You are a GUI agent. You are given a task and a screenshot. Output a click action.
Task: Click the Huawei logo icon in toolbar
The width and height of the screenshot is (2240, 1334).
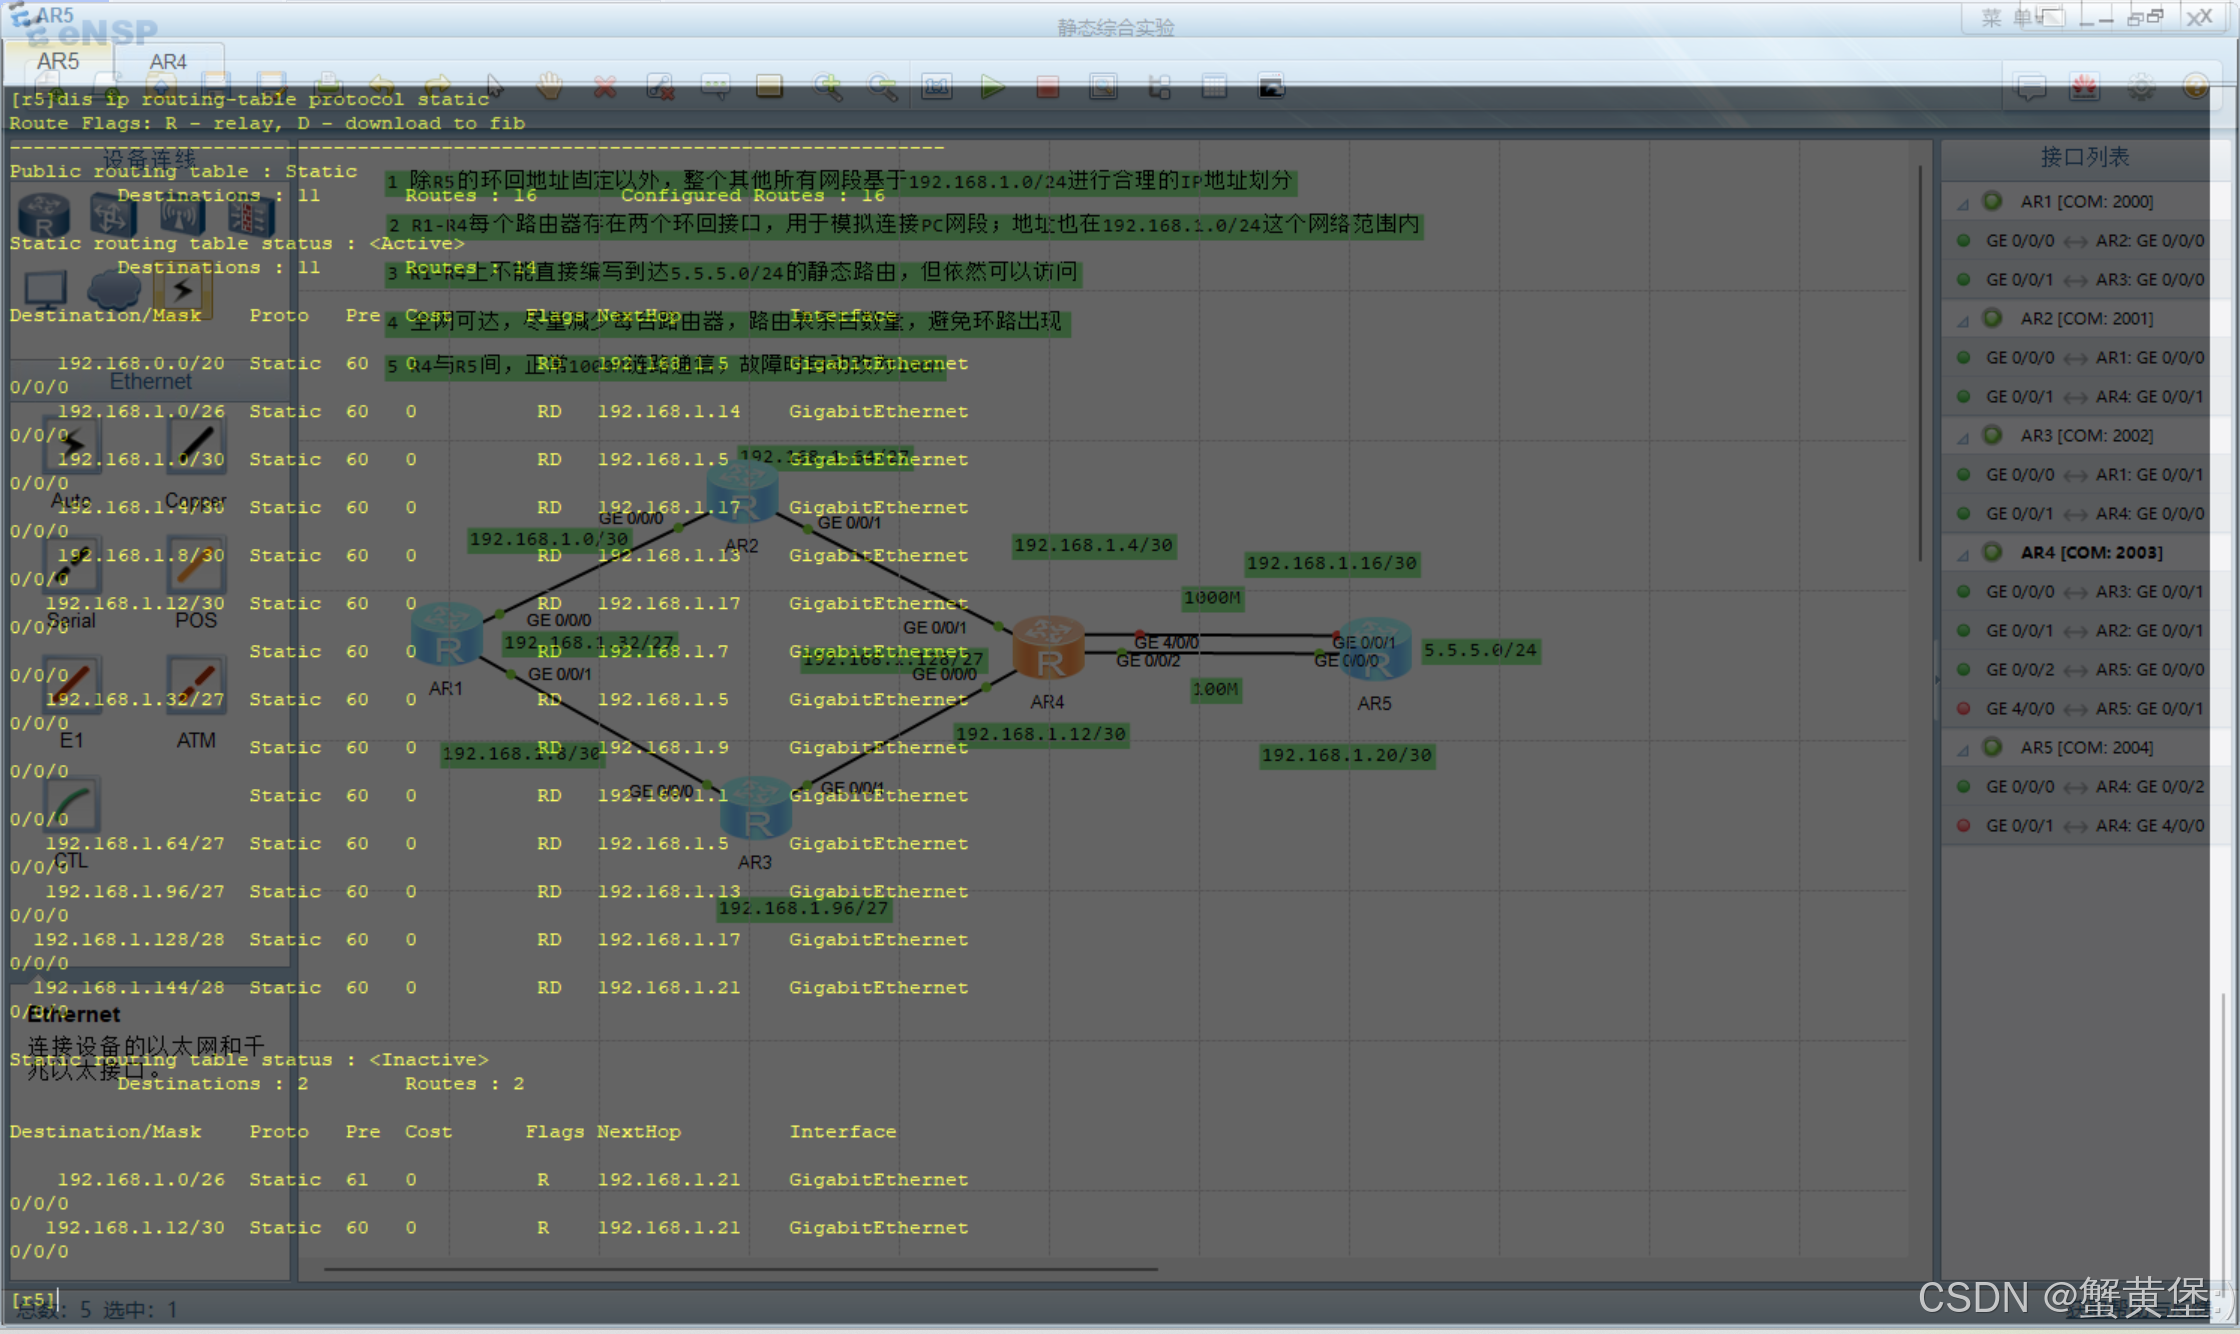click(x=2085, y=87)
